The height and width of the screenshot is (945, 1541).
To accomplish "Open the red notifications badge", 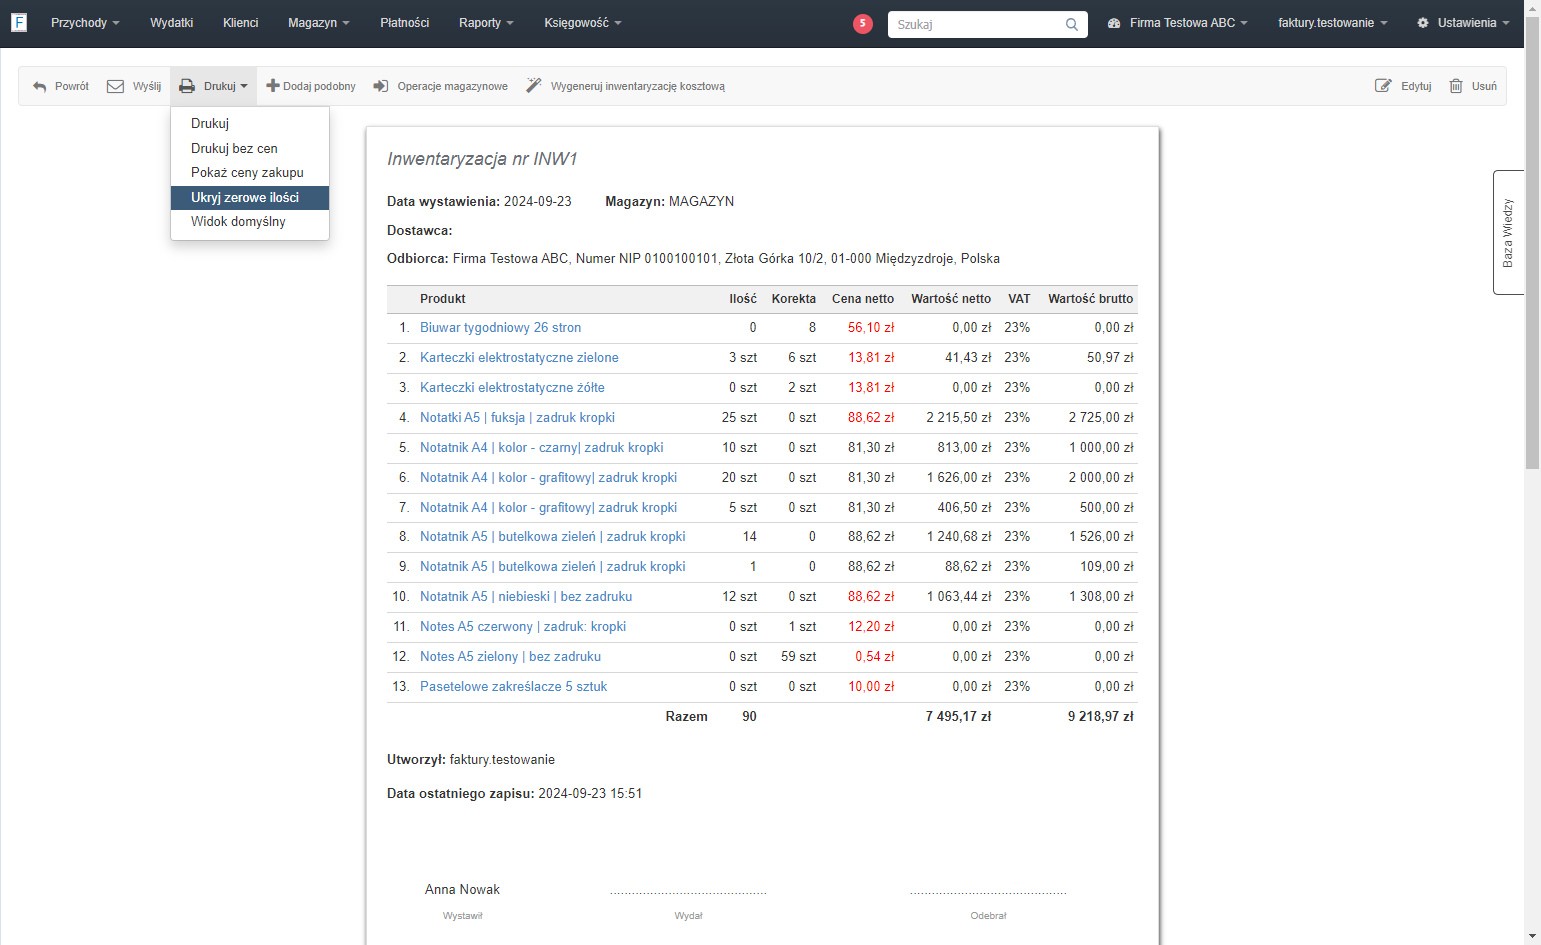I will (863, 23).
